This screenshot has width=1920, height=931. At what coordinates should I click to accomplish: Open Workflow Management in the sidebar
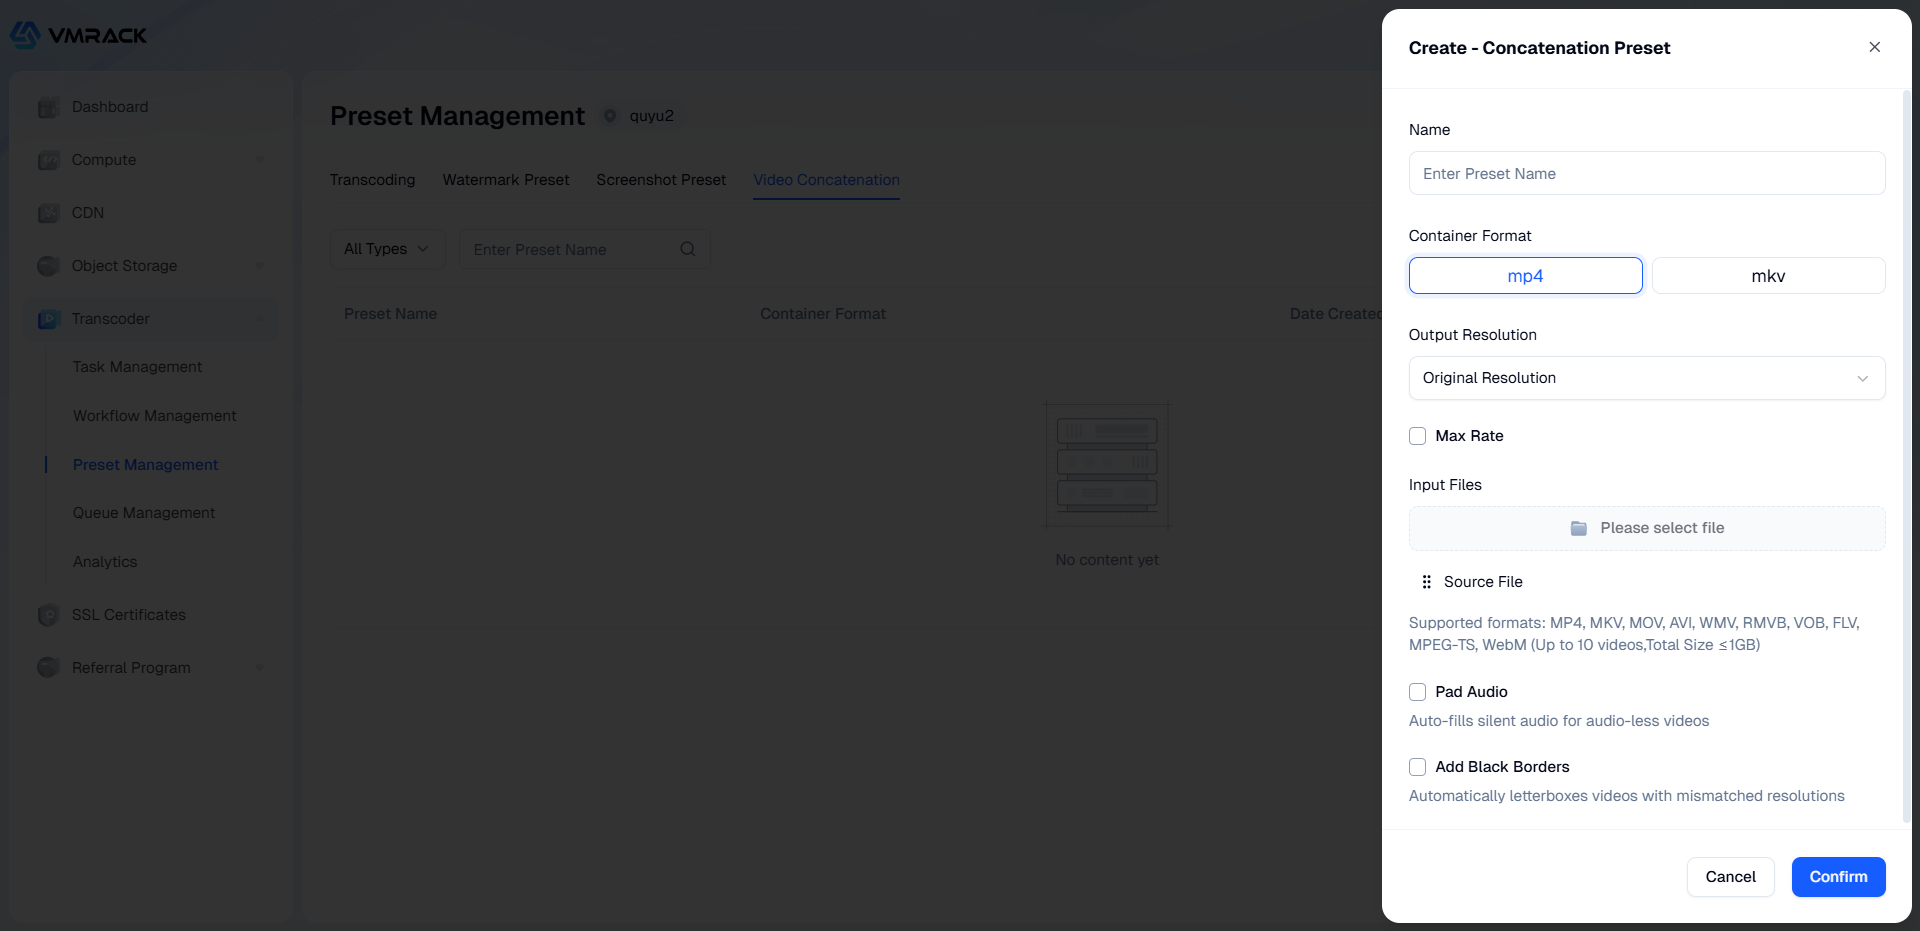(x=155, y=416)
